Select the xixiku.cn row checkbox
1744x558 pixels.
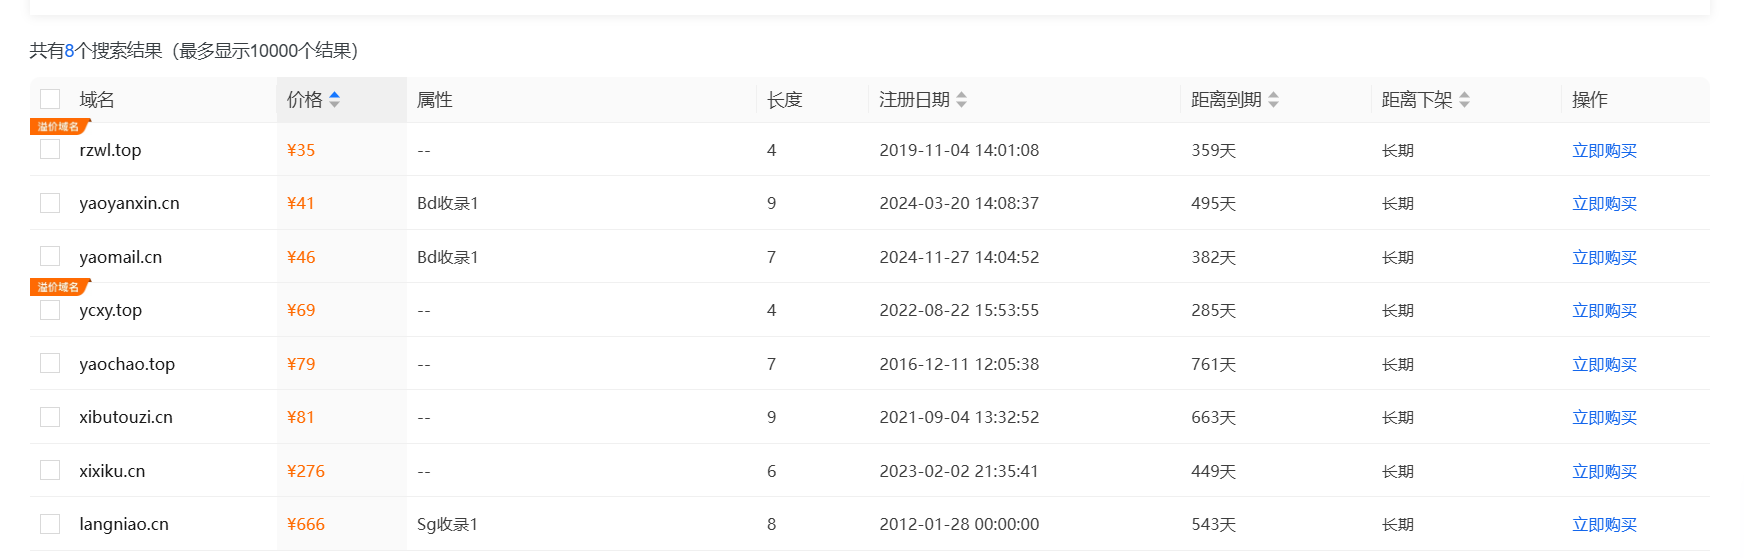pyautogui.click(x=50, y=470)
